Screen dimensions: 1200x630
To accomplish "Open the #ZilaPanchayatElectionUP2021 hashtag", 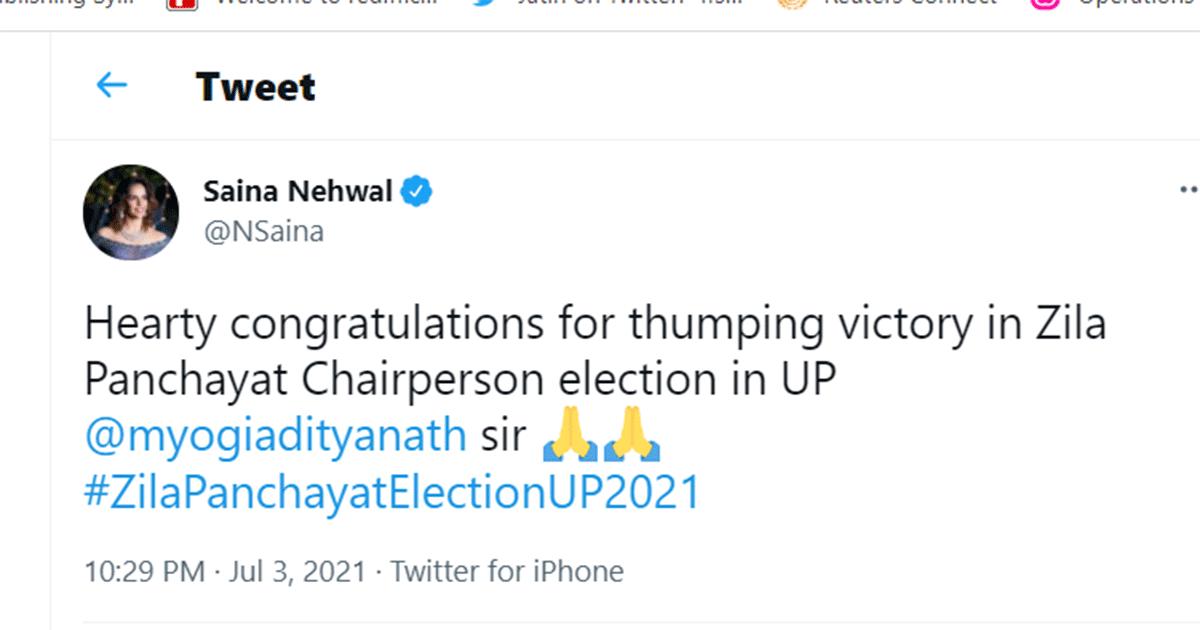I will [x=392, y=494].
